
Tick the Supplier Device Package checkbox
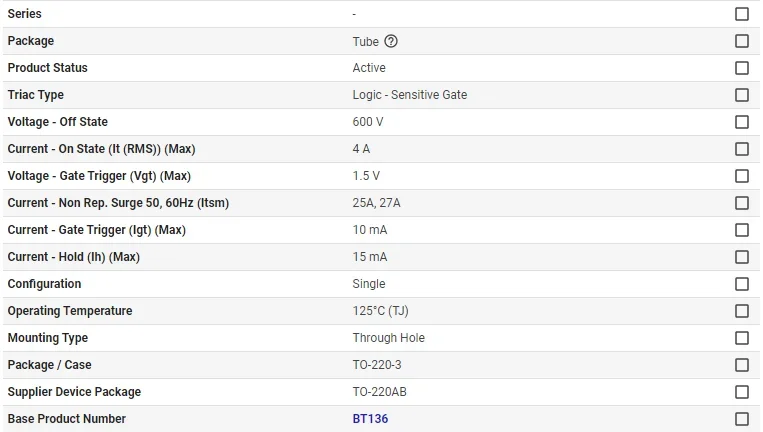(742, 392)
